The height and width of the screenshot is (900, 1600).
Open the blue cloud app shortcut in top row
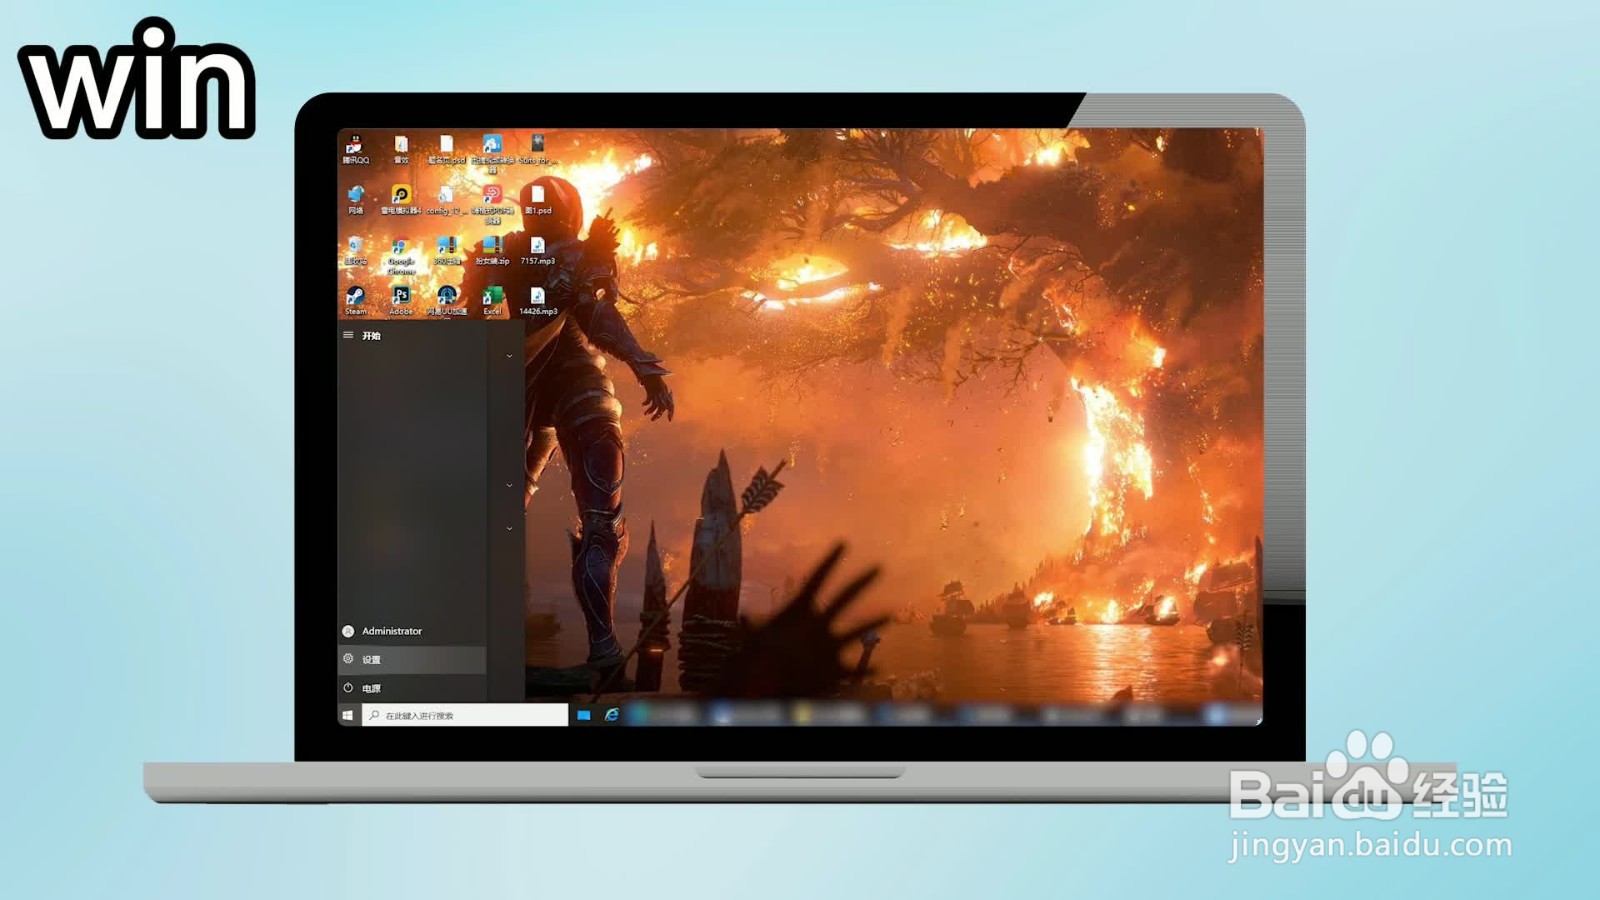point(492,153)
